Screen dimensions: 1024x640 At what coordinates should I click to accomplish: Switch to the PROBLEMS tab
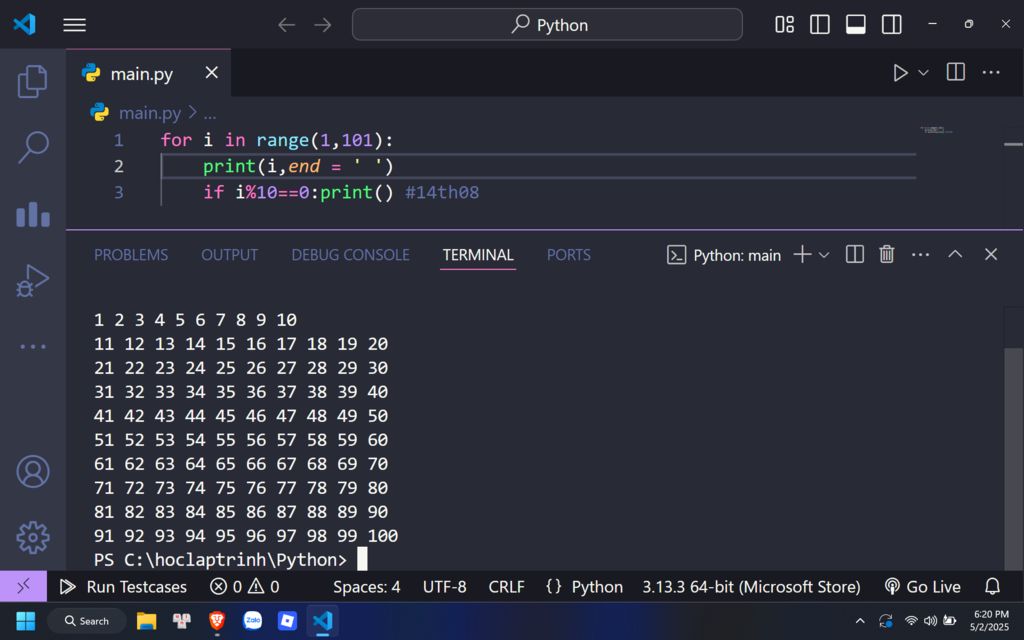click(x=131, y=255)
